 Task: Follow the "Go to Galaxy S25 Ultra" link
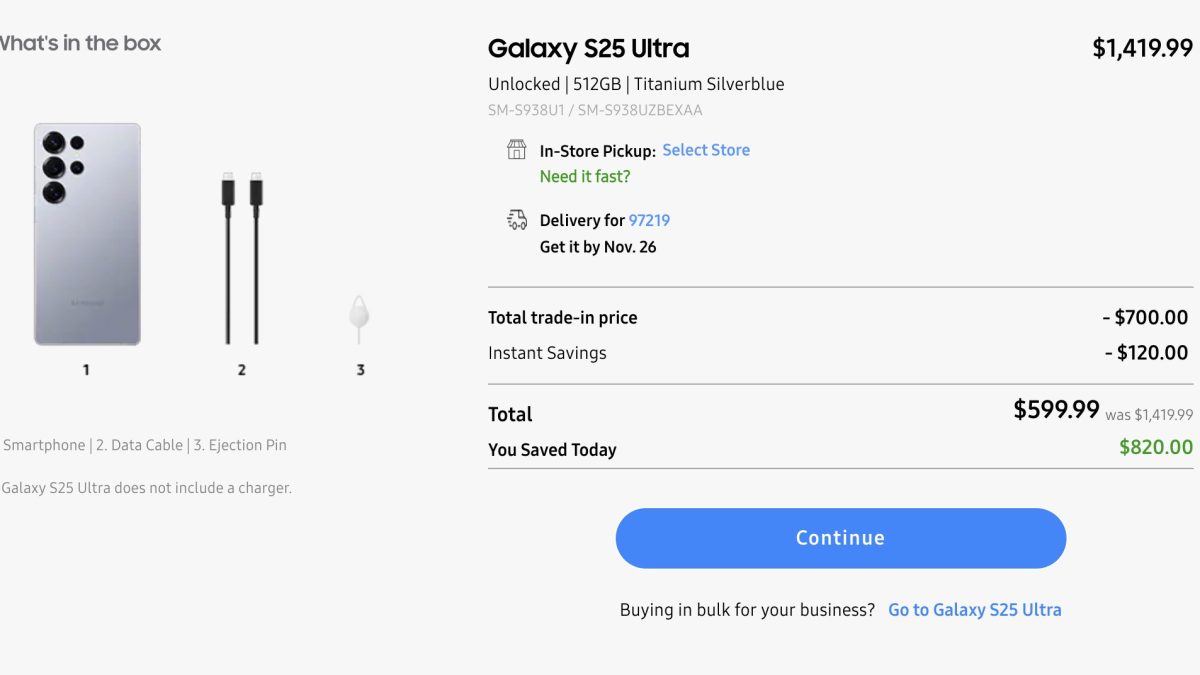(x=974, y=610)
